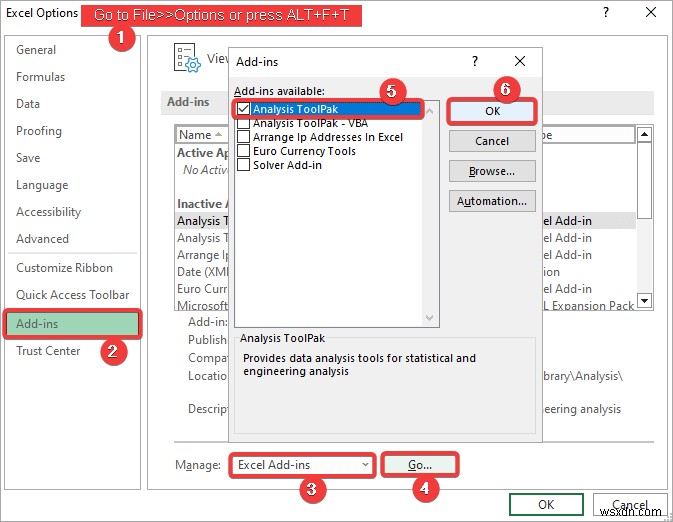
Task: Close the Excel Options window
Action: point(651,12)
